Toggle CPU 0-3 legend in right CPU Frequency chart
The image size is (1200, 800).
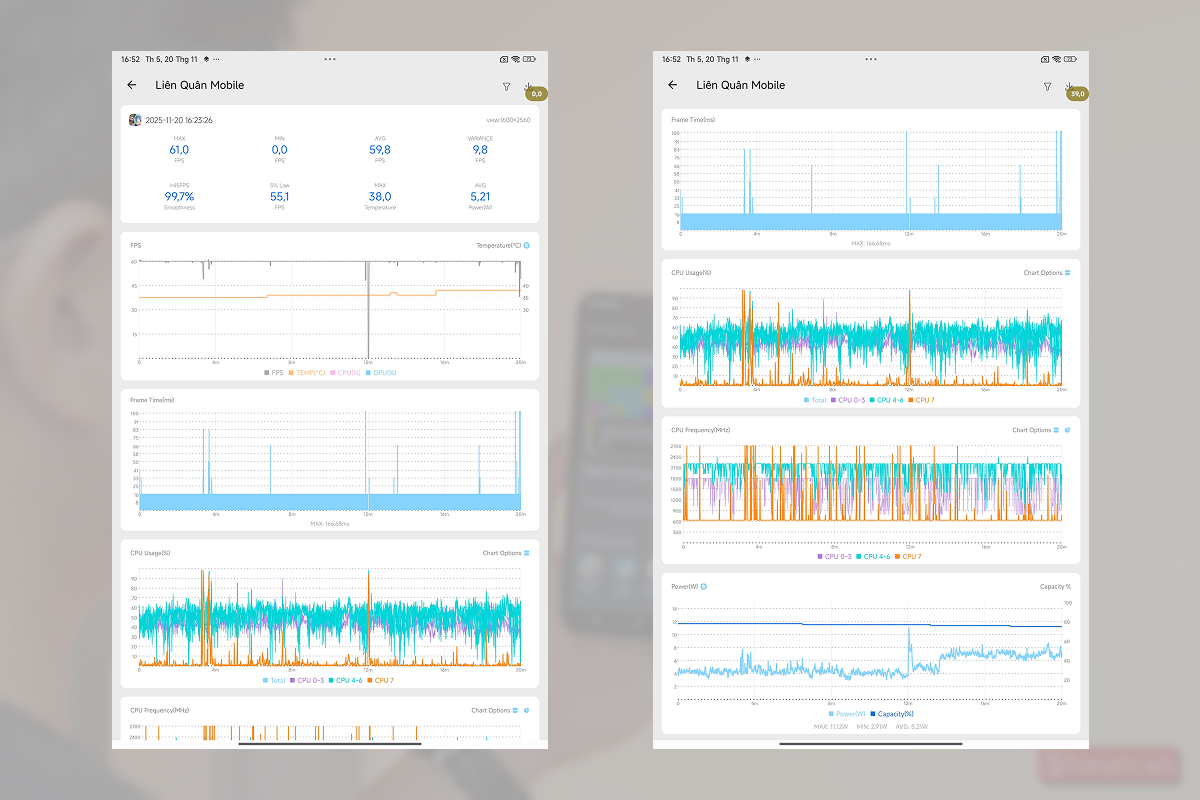(835, 556)
